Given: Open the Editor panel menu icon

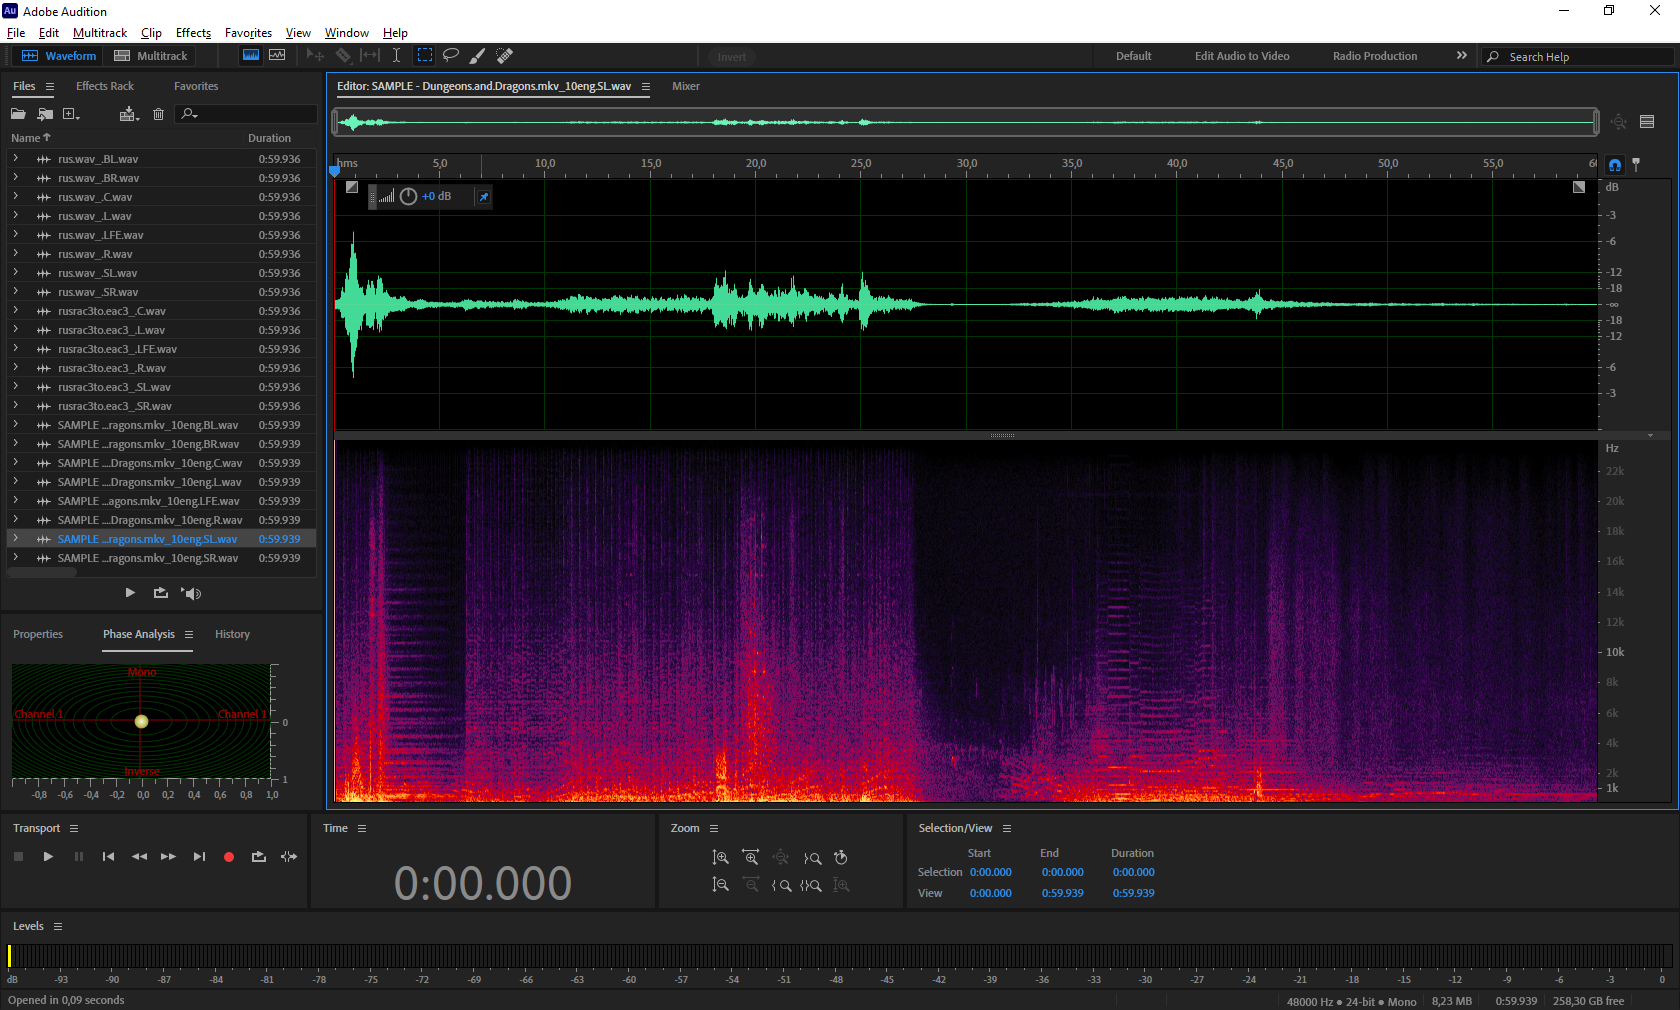Looking at the screenshot, I should tap(646, 87).
